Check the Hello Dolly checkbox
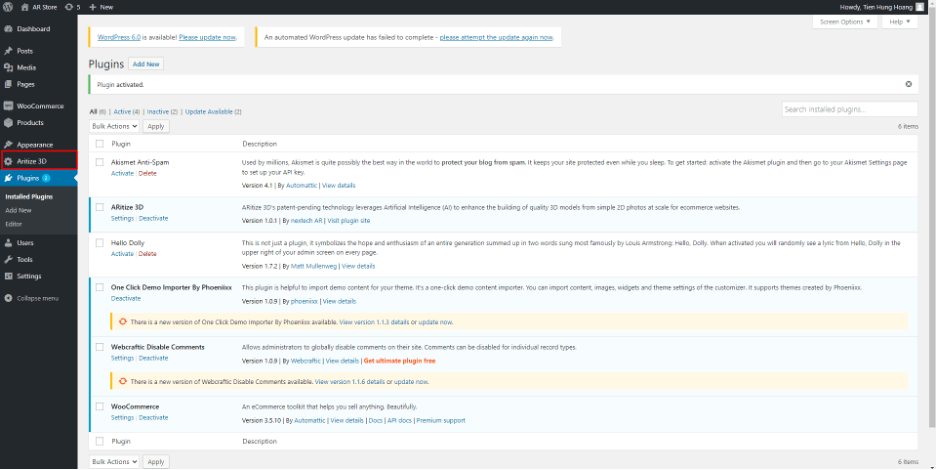Image resolution: width=936 pixels, height=470 pixels. 100,242
